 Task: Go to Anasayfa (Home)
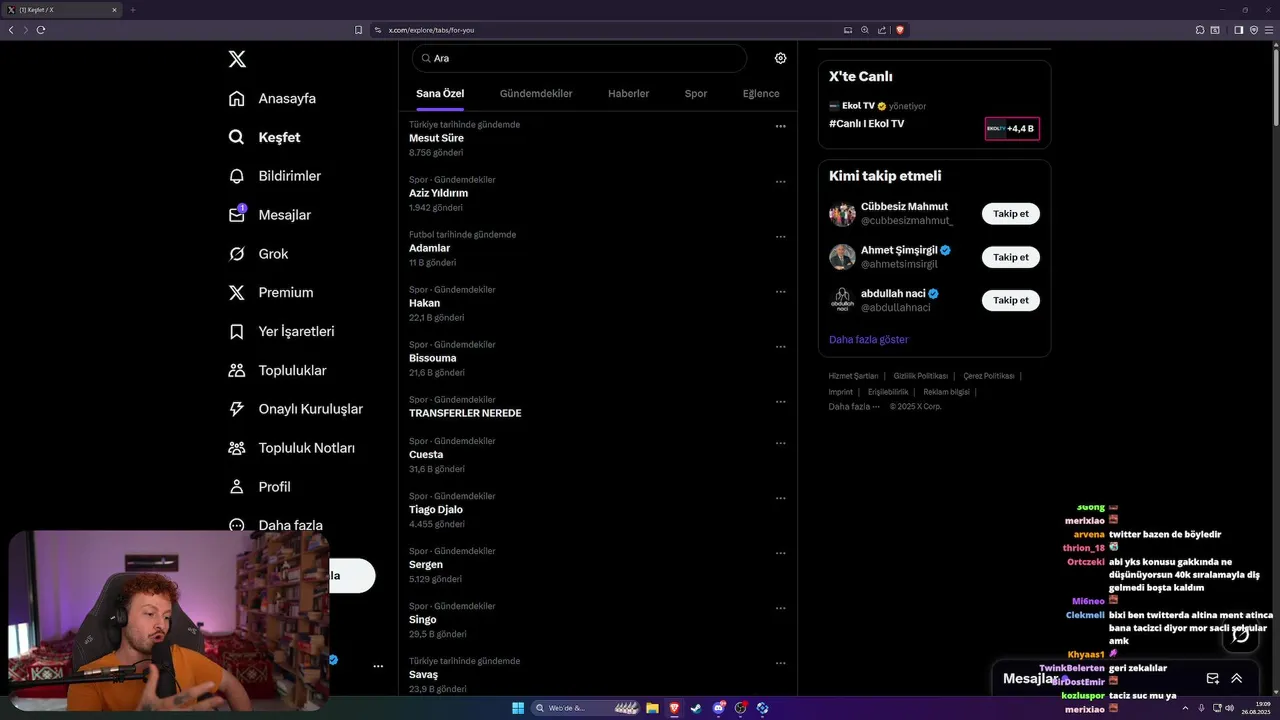(x=272, y=98)
